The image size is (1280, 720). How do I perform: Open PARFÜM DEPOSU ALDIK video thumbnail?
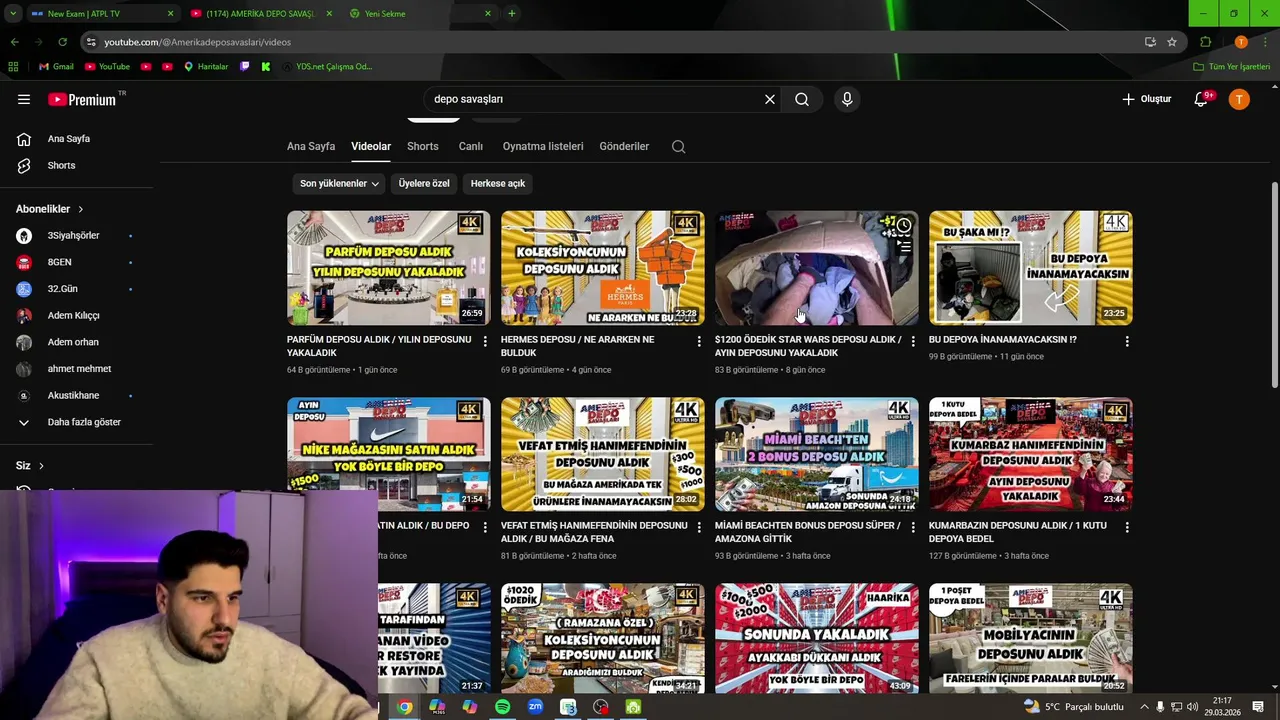389,268
